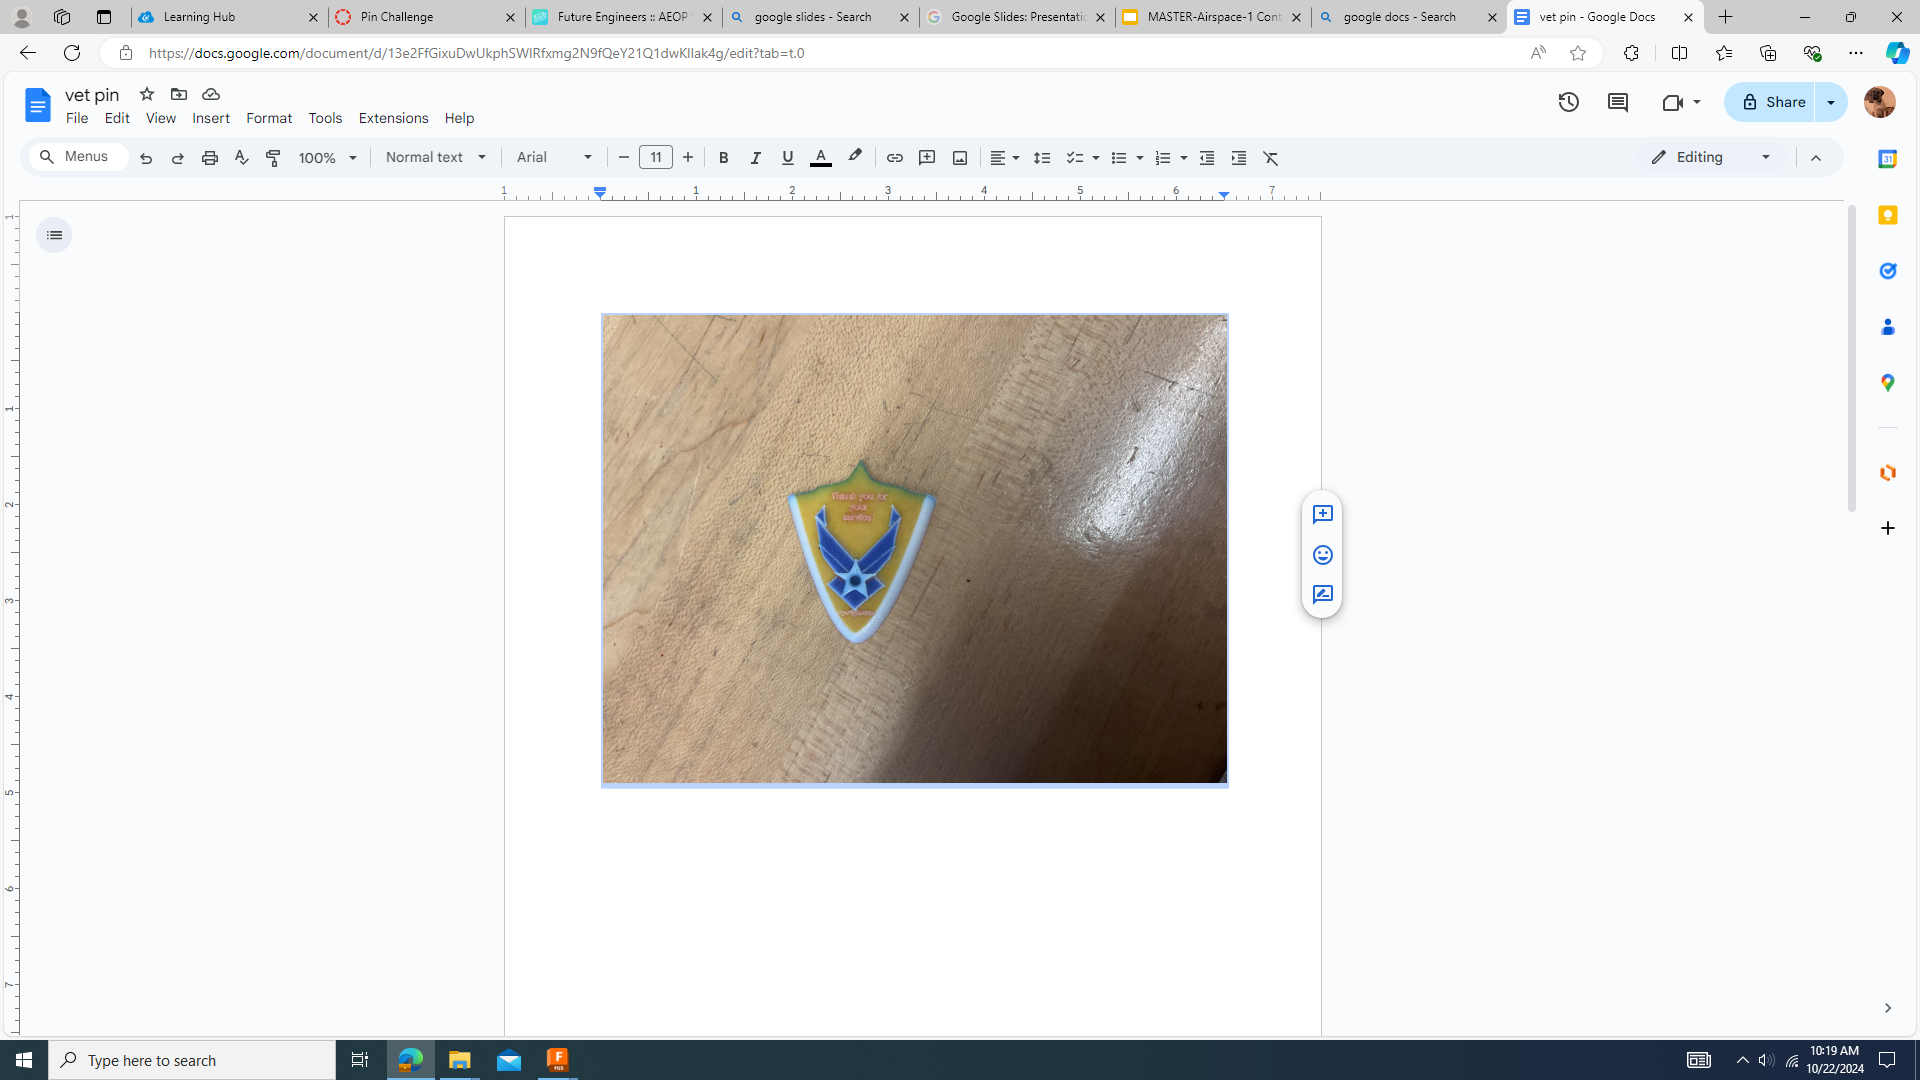The height and width of the screenshot is (1080, 1920).
Task: Insert image using toolbar icon
Action: pos(960,158)
